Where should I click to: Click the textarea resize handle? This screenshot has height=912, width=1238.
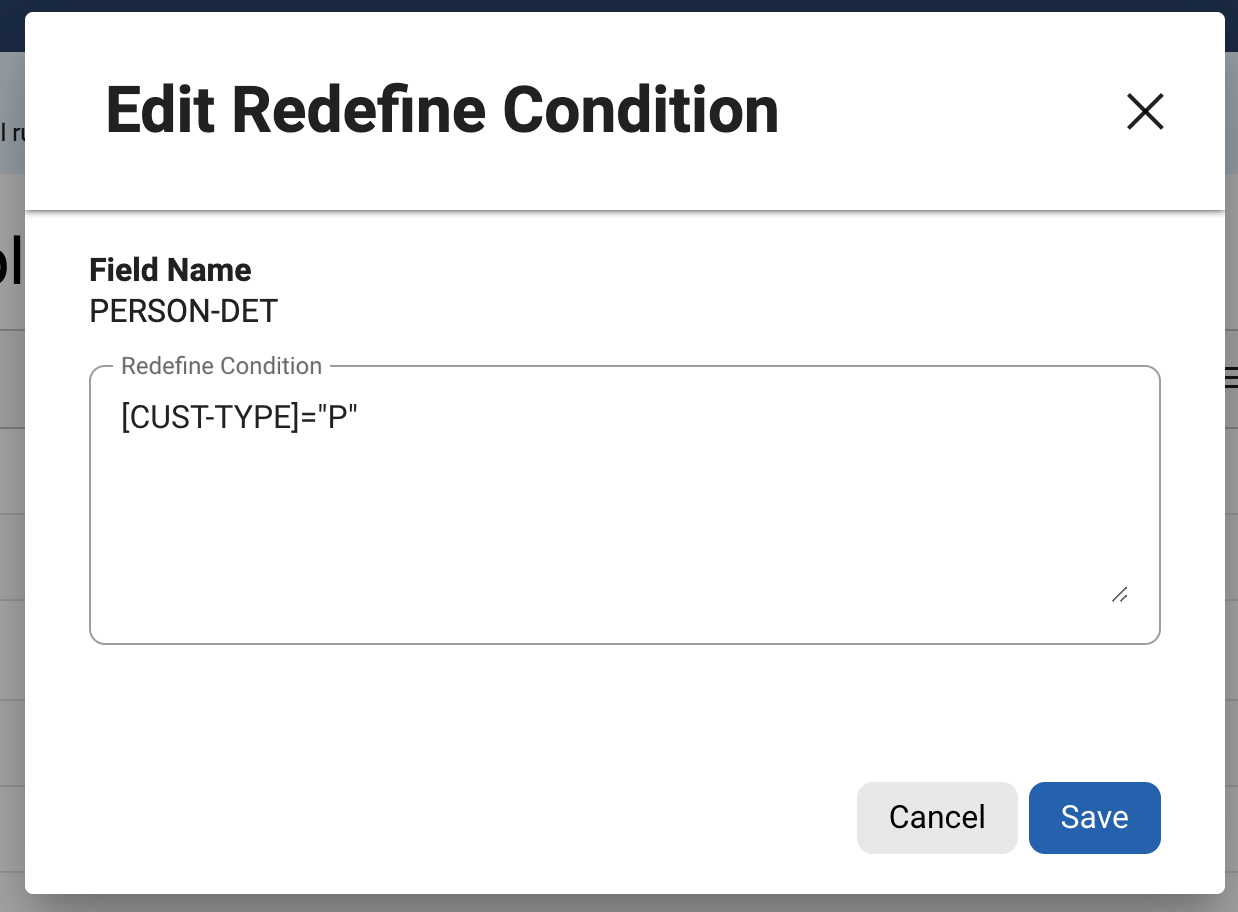coord(1119,594)
